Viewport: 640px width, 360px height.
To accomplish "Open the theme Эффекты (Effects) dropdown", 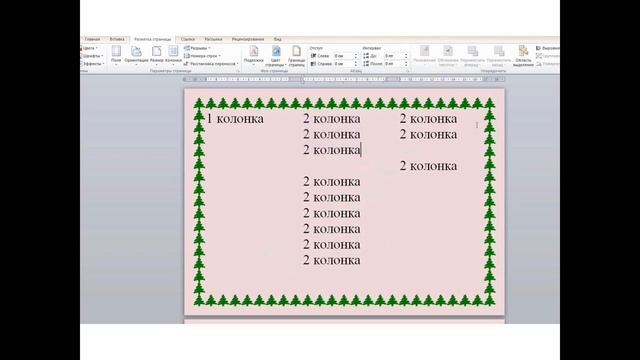I will 91,64.
